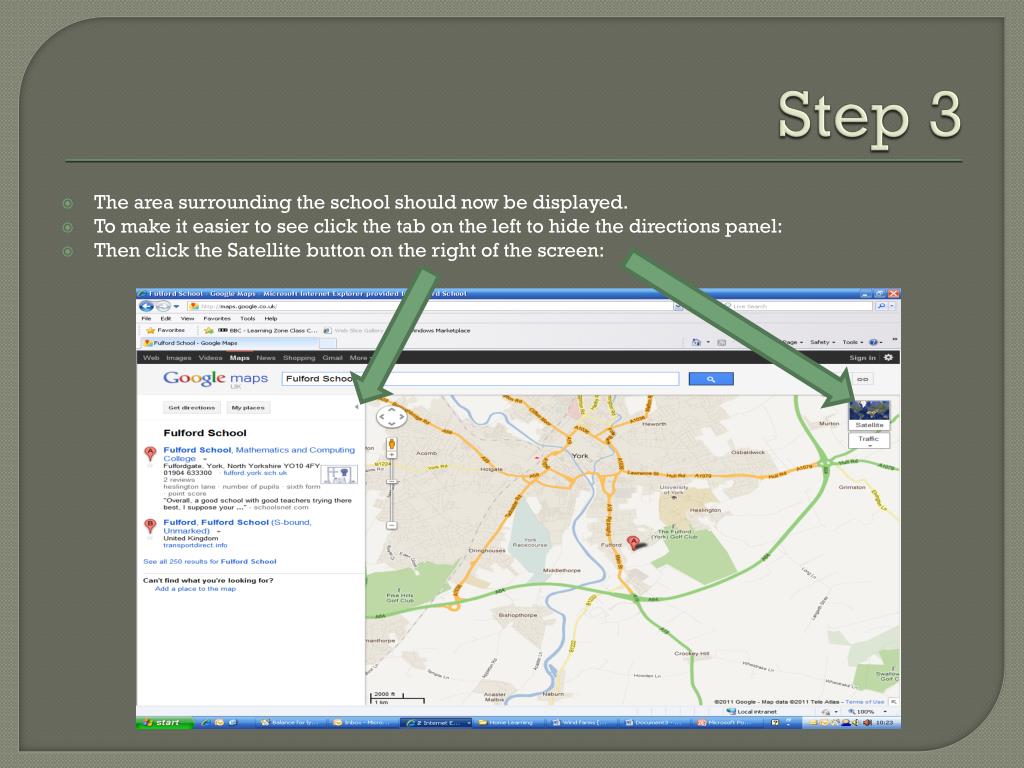The height and width of the screenshot is (768, 1024).
Task: Open the View menu
Action: [x=187, y=319]
